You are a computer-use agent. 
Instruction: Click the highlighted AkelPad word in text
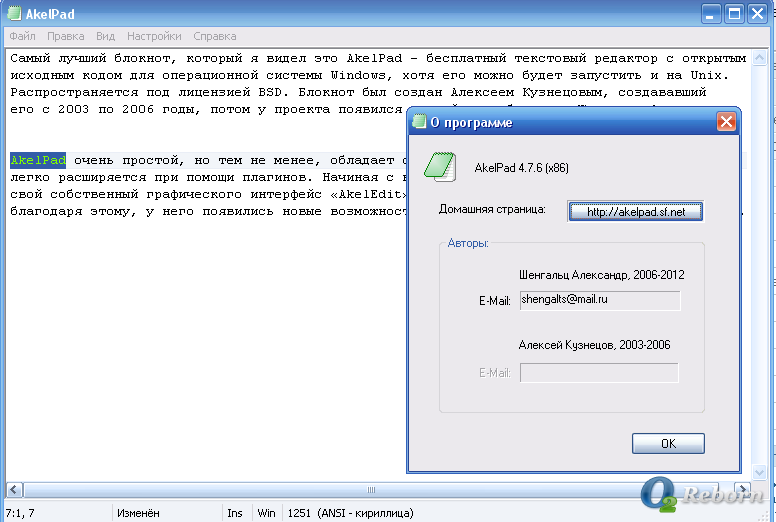coord(38,160)
